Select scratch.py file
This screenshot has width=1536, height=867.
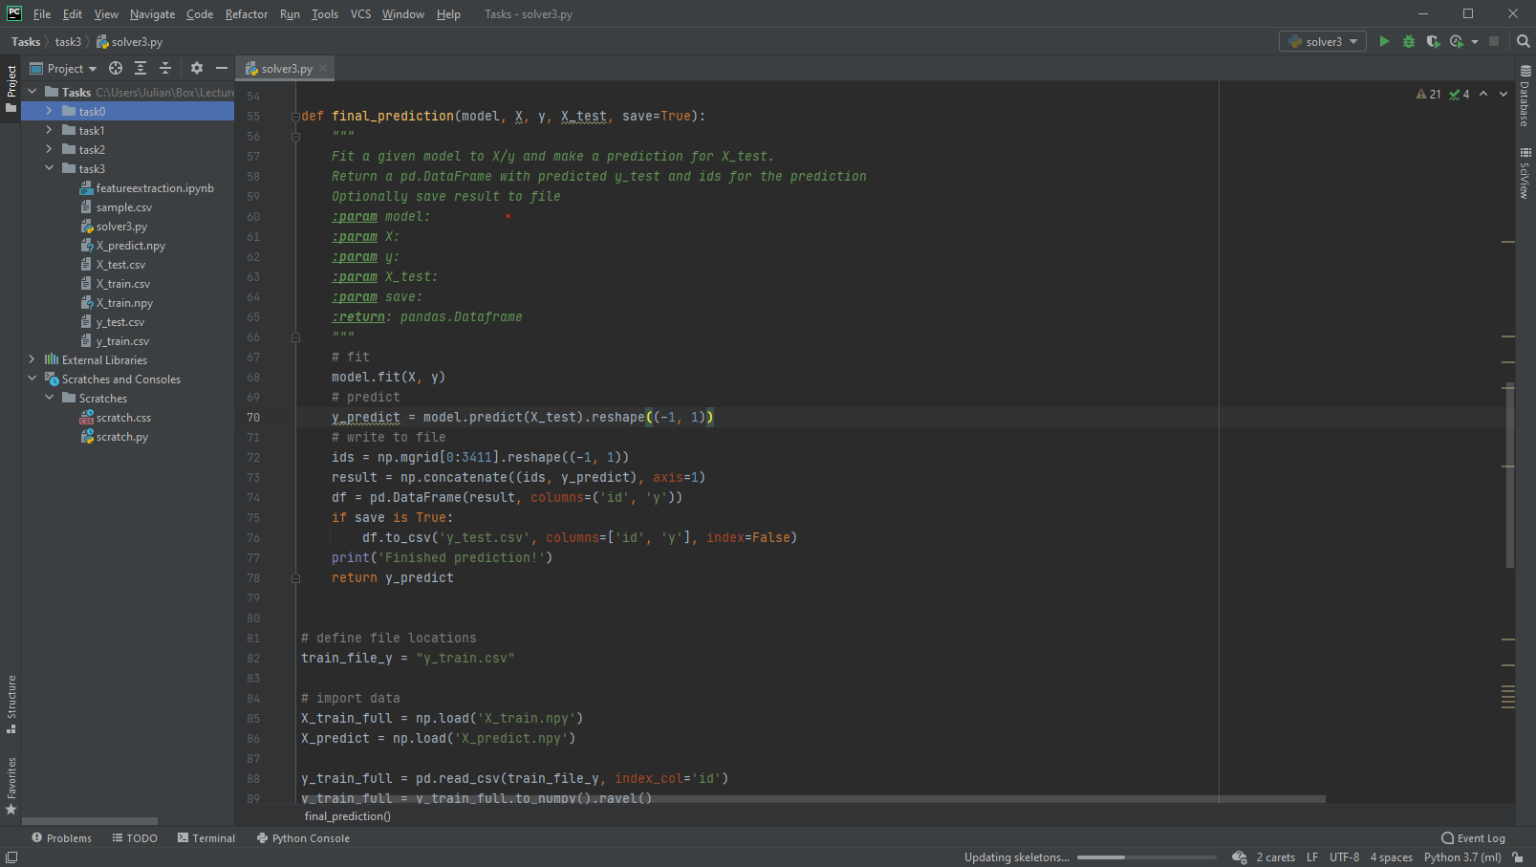[114, 436]
